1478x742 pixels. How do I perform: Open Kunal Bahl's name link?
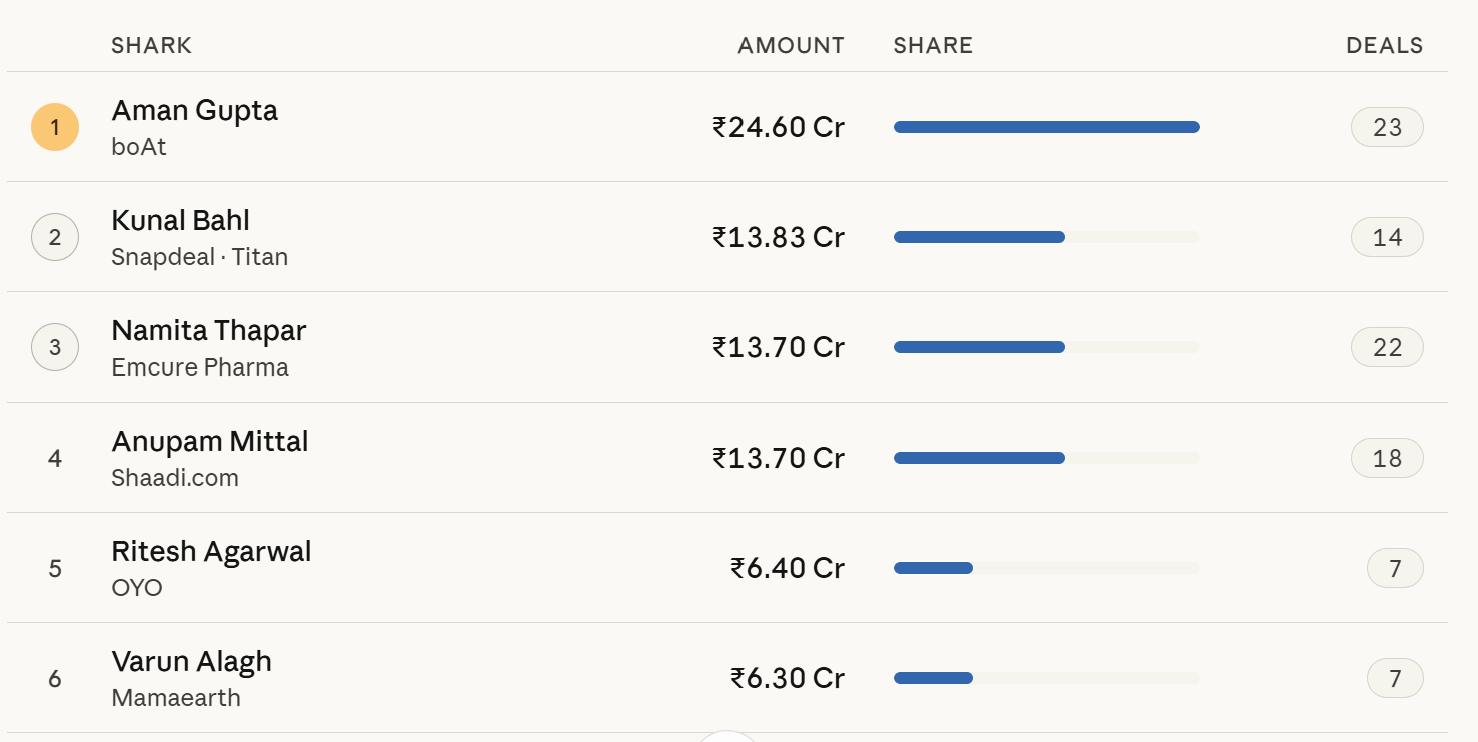[x=181, y=220]
